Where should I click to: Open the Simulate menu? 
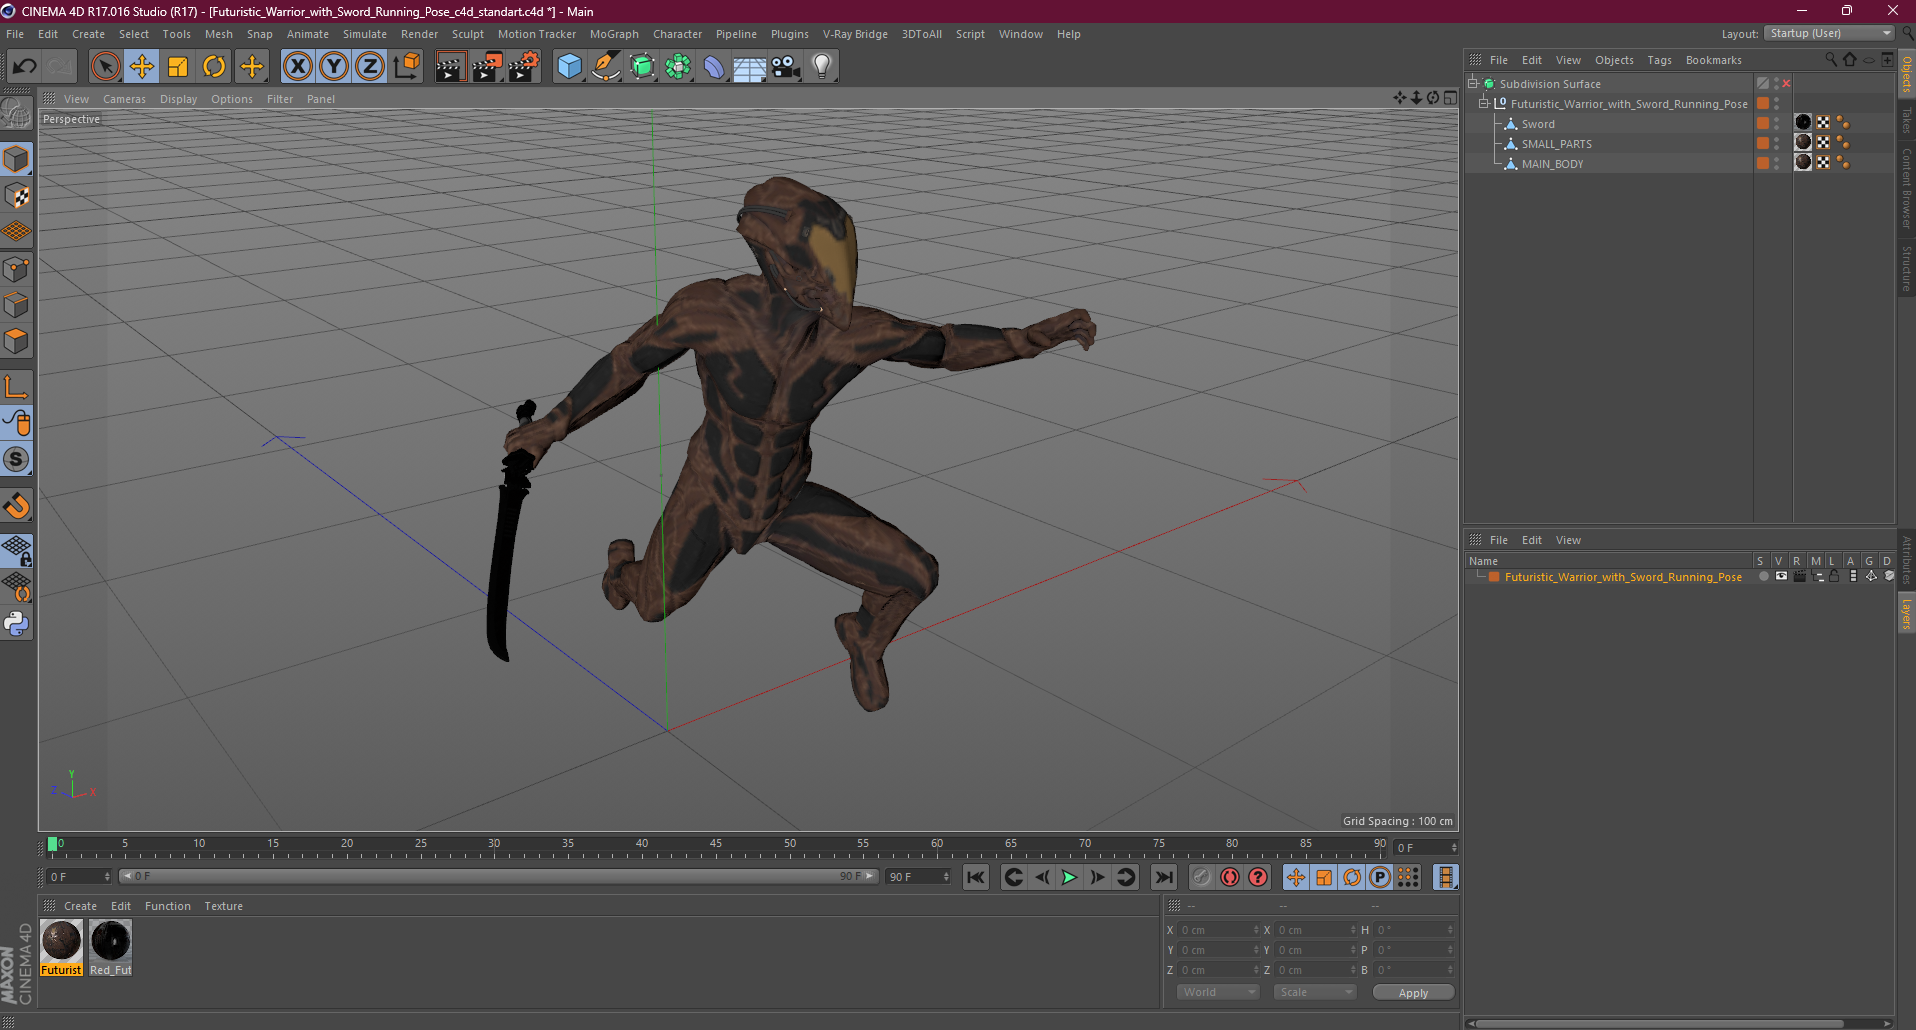pos(364,34)
